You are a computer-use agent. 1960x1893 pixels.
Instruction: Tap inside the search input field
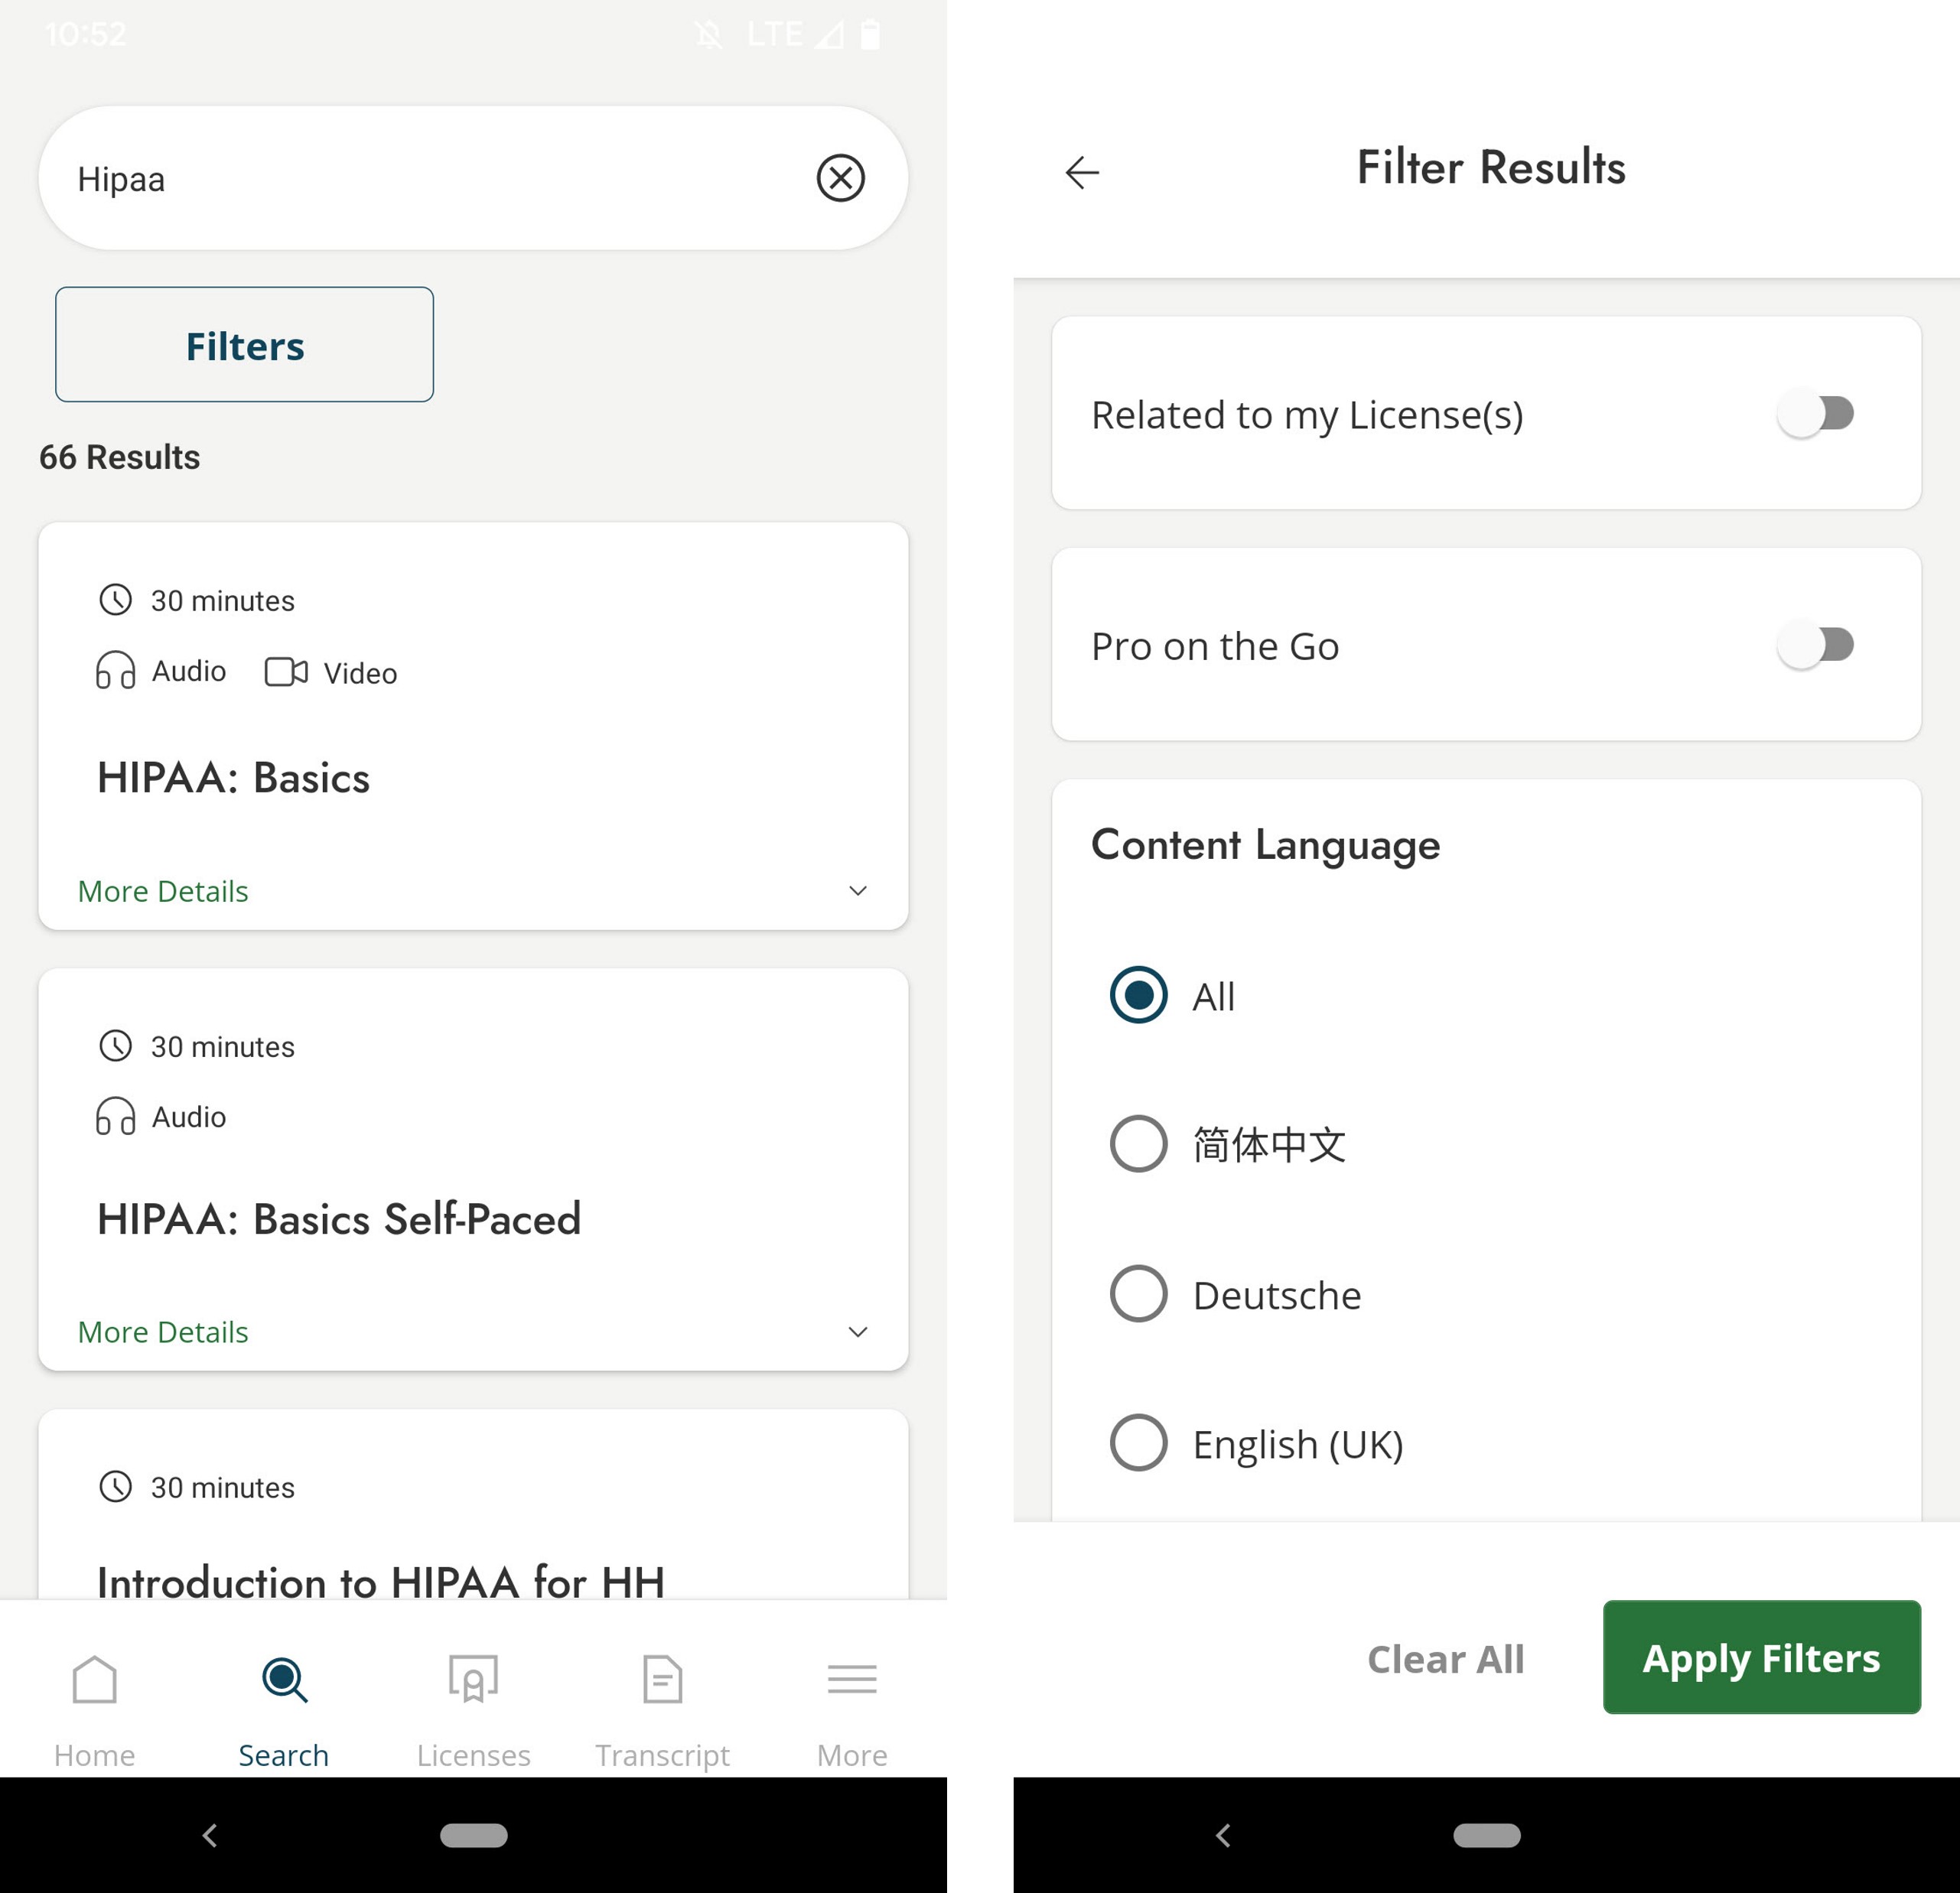point(400,178)
